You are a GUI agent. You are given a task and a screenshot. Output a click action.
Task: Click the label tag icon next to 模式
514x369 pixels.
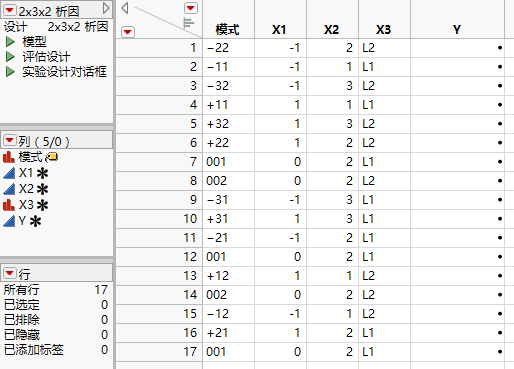coord(52,157)
